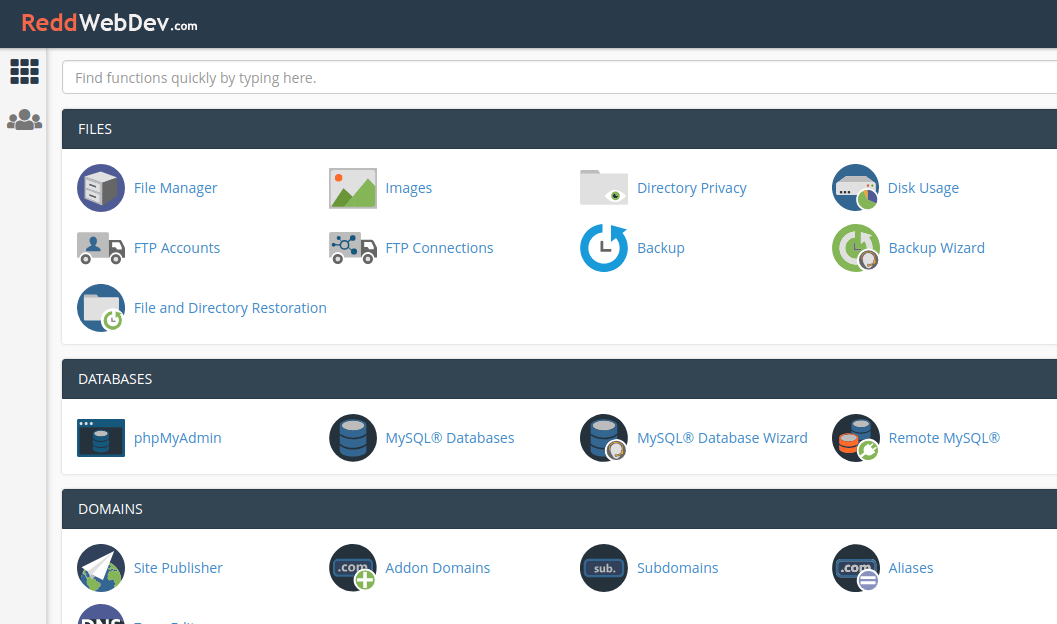Click the 'FTP Accounts' text link
The width and height of the screenshot is (1057, 624).
(177, 248)
